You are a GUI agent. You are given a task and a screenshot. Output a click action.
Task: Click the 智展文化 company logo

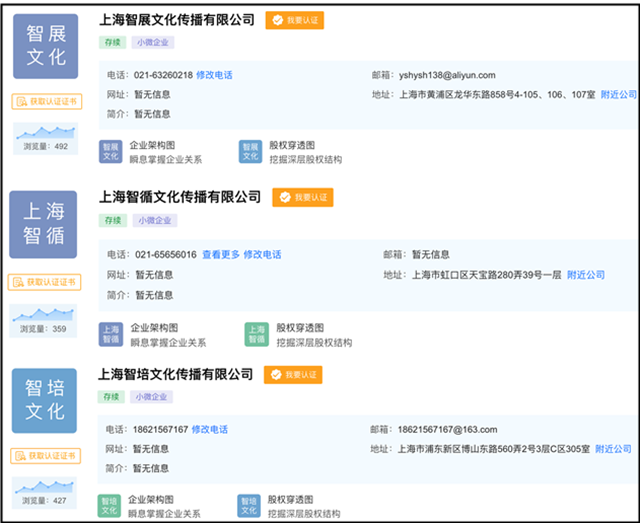pyautogui.click(x=46, y=46)
